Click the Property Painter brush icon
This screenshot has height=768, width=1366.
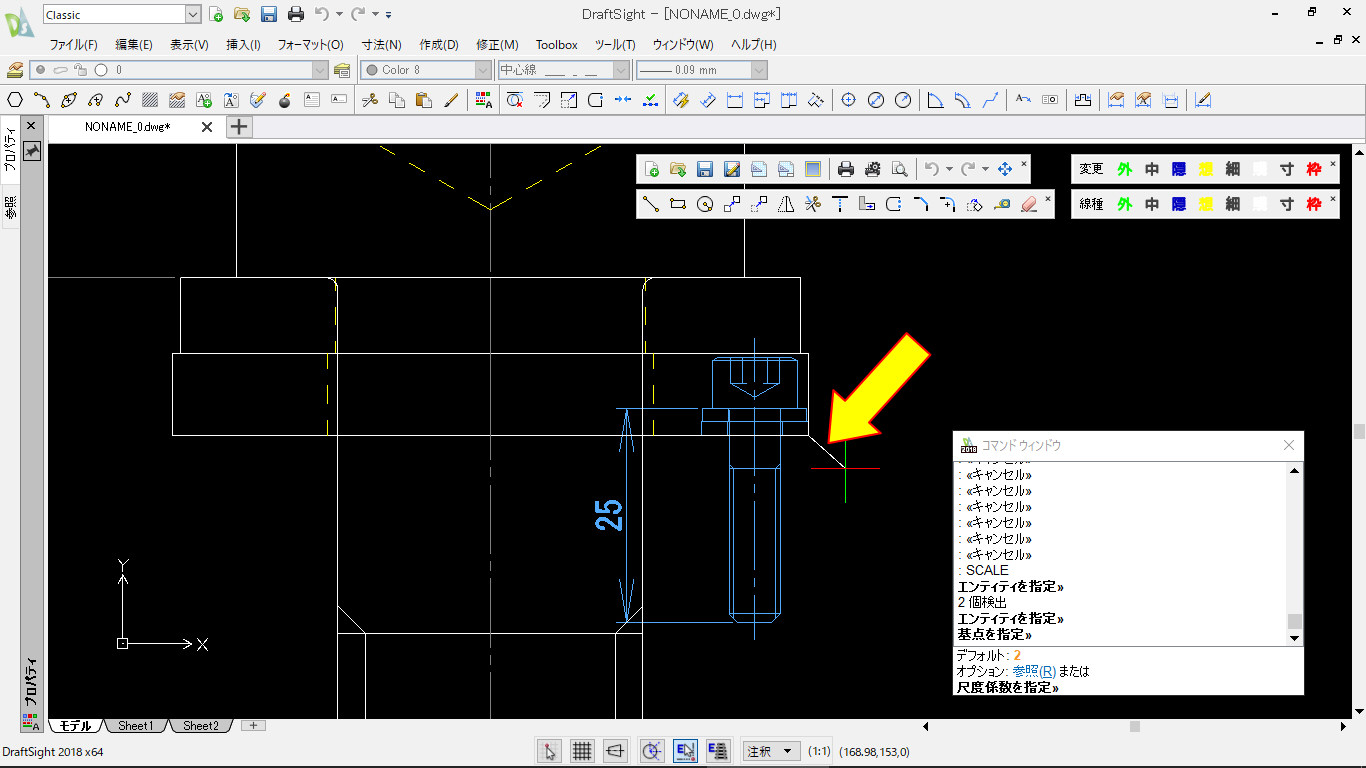pos(450,100)
